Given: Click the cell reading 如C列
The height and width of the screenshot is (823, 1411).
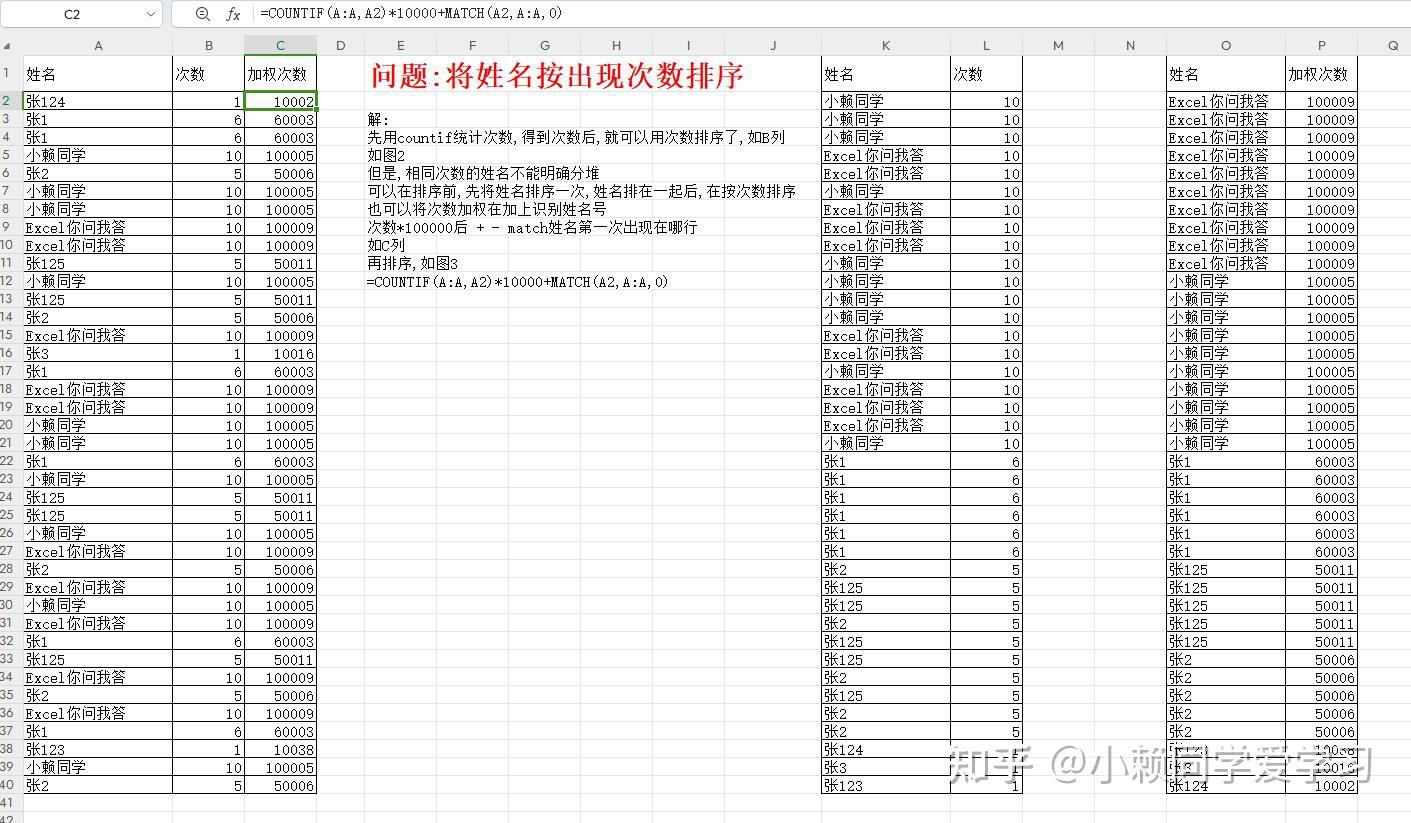Looking at the screenshot, I should pyautogui.click(x=386, y=246).
